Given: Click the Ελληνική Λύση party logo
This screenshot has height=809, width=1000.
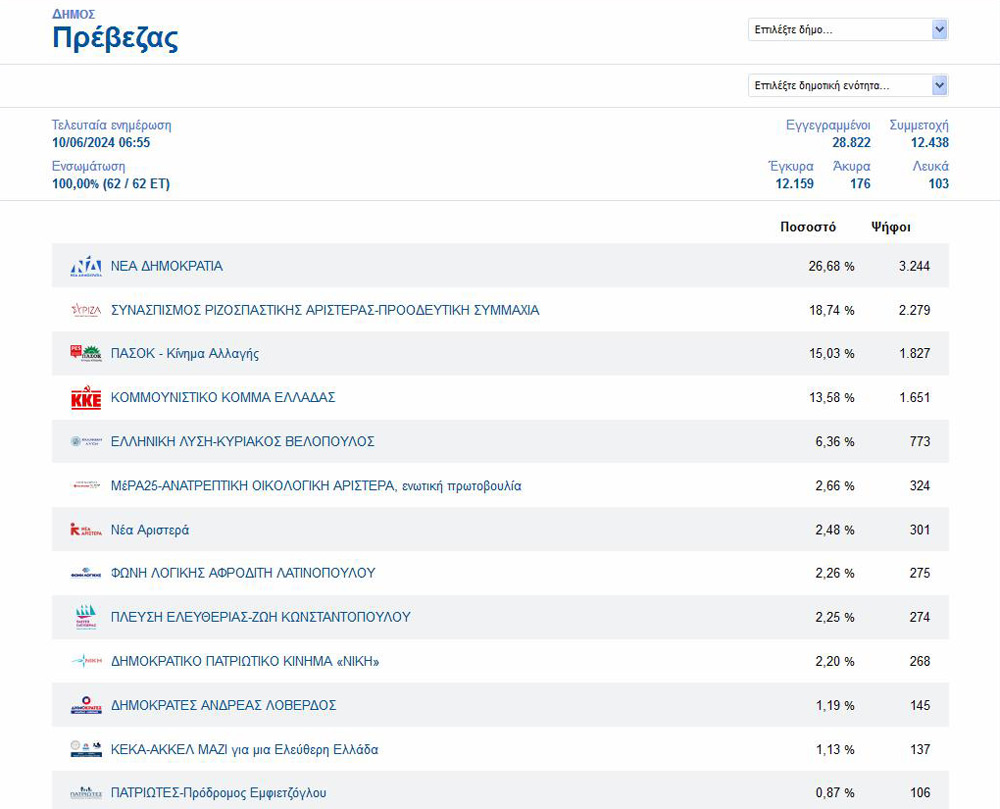Looking at the screenshot, I should pos(86,442).
